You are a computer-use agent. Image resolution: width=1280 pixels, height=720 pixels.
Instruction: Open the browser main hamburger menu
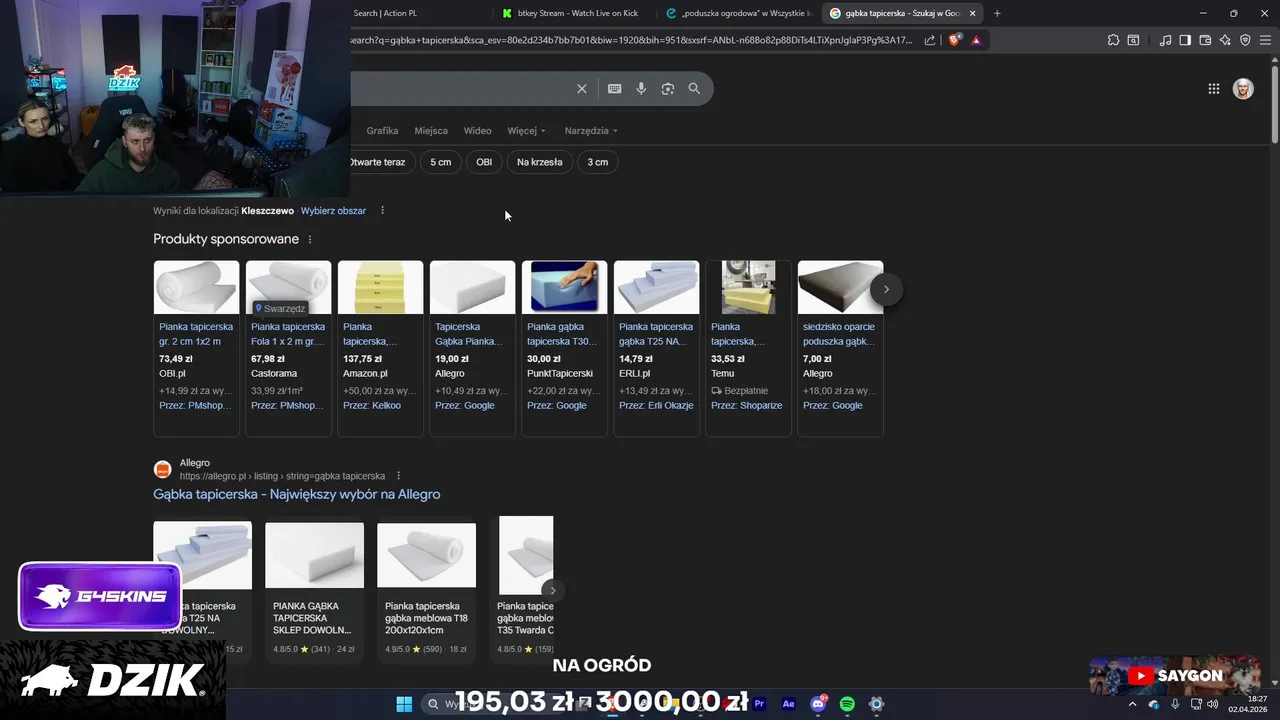1266,40
